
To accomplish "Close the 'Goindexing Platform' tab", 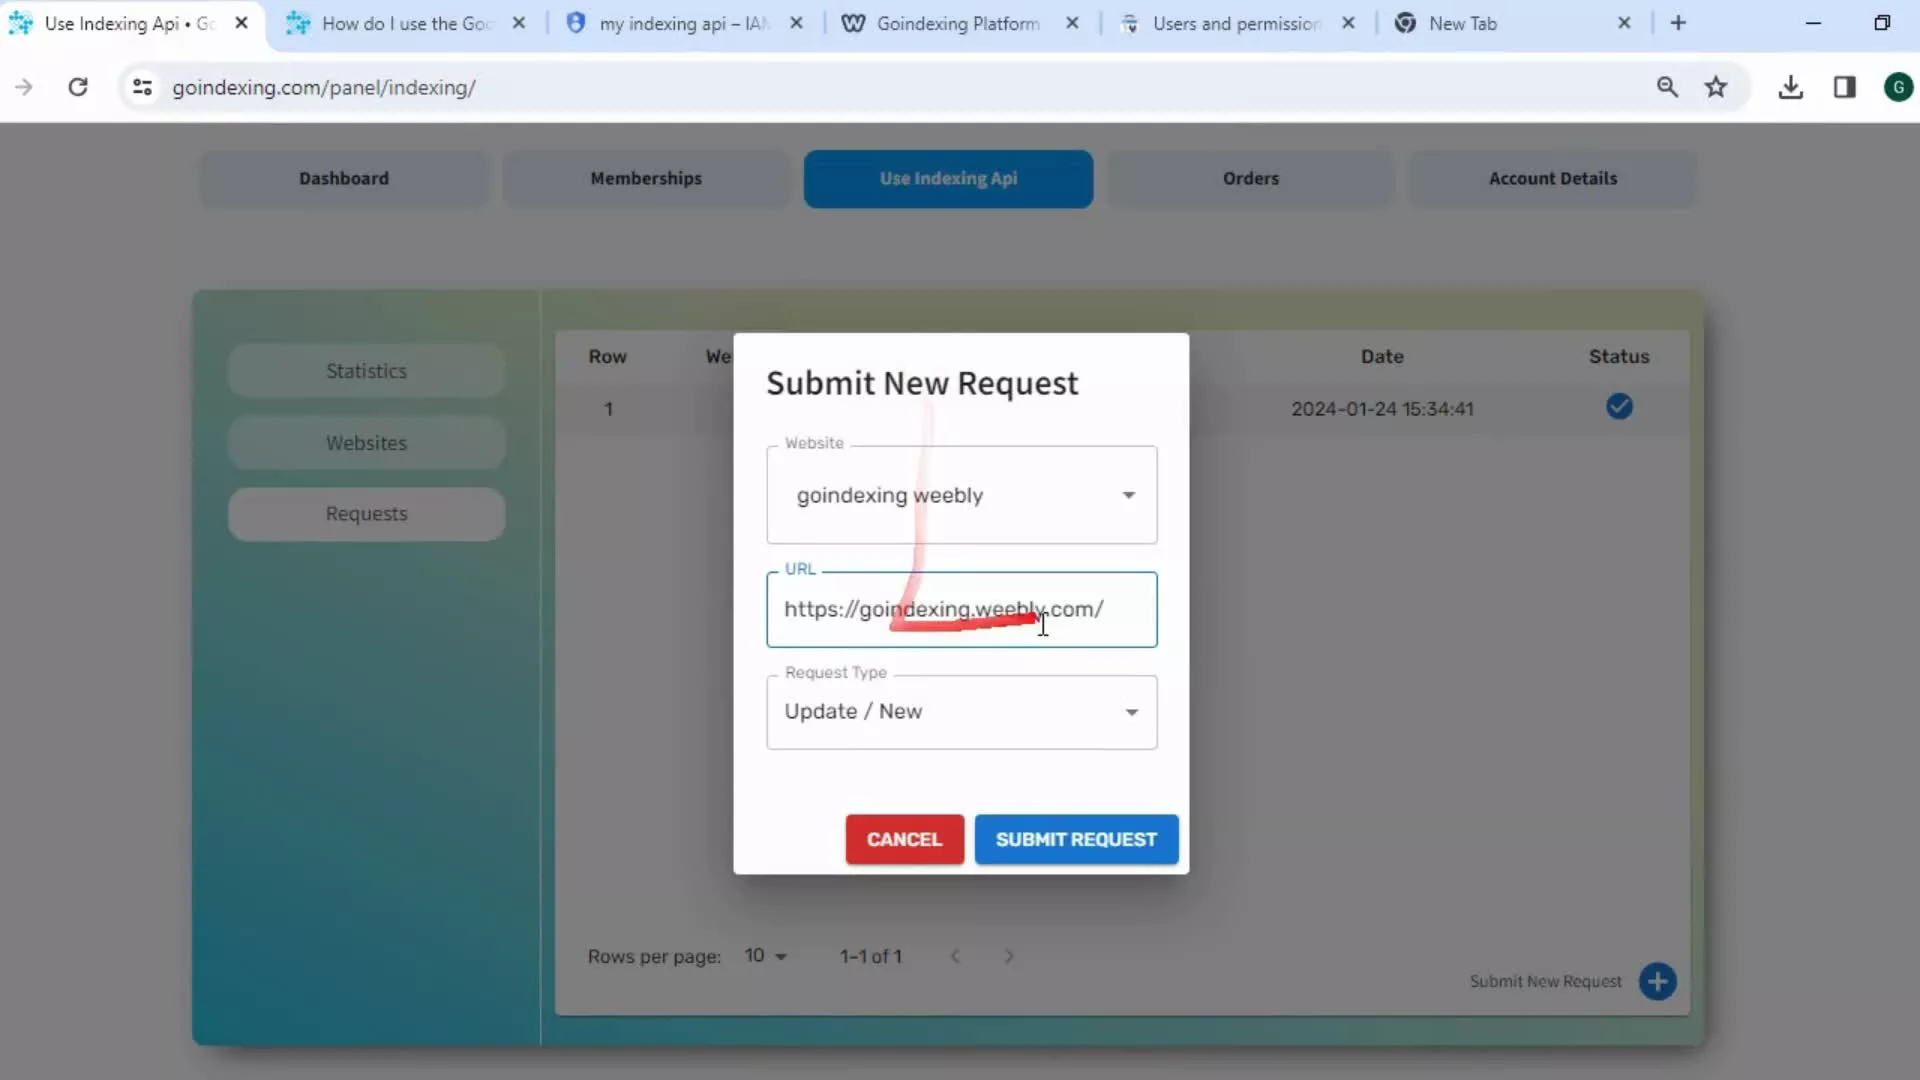I will [1072, 23].
